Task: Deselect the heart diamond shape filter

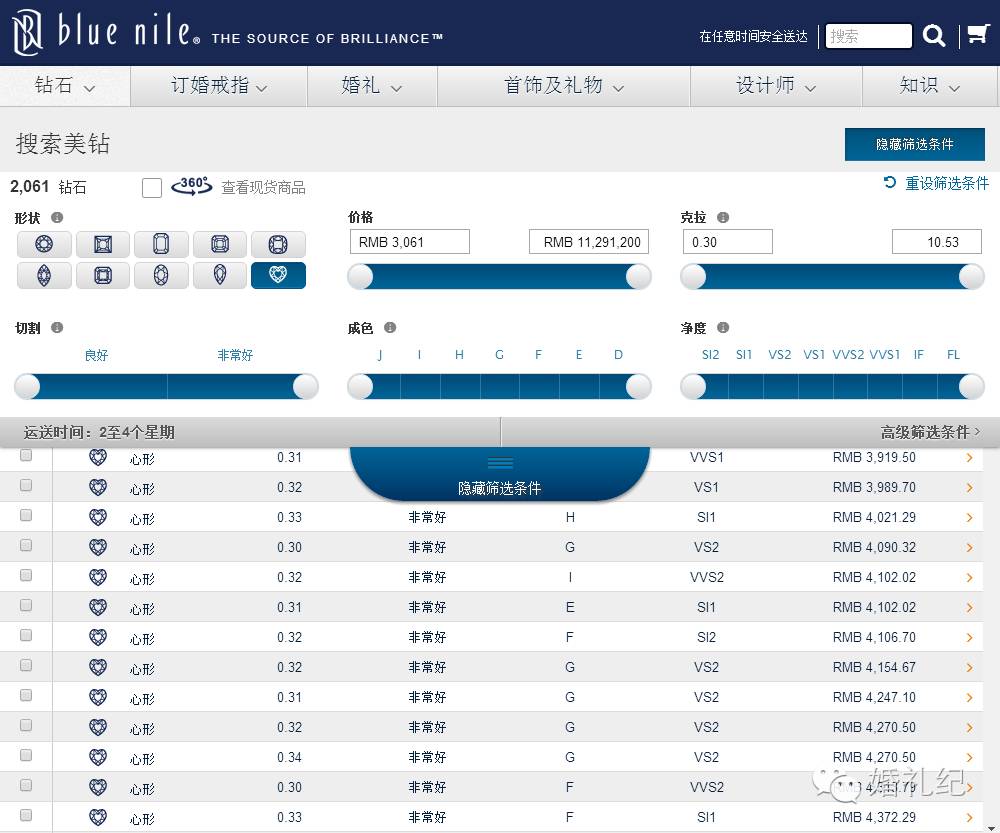Action: [278, 275]
